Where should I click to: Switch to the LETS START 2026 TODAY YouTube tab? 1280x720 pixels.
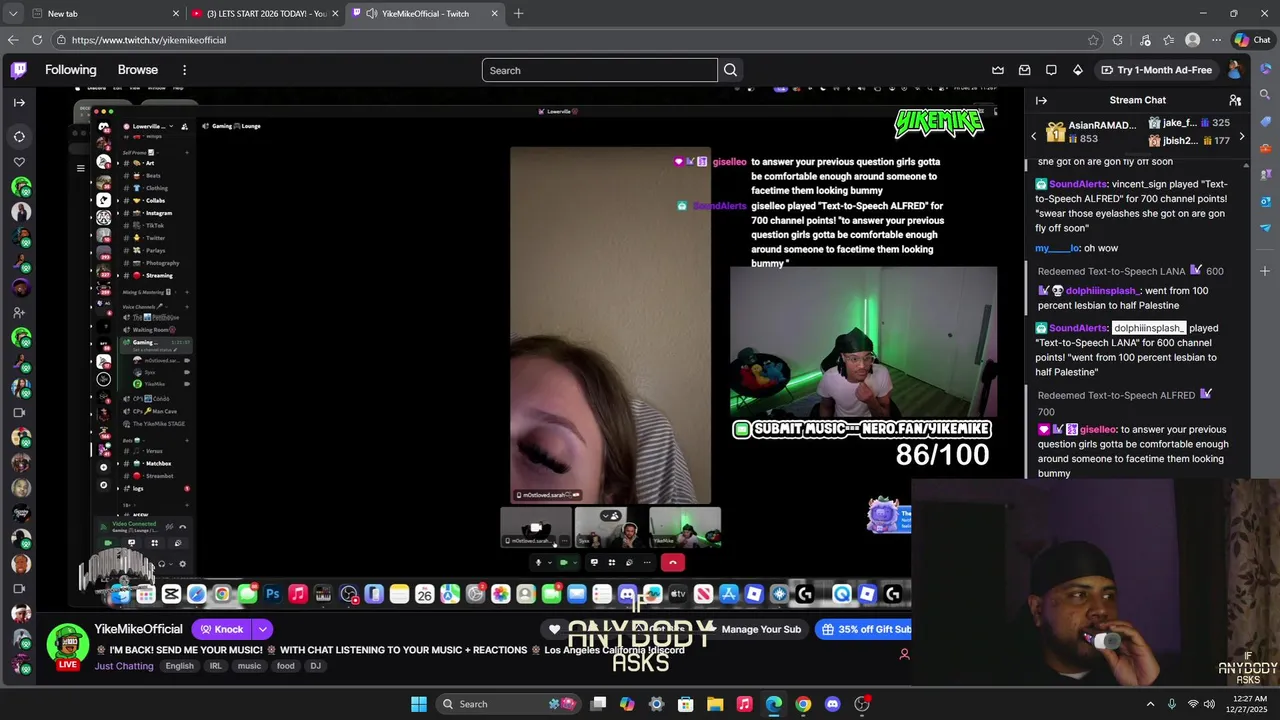265,14
